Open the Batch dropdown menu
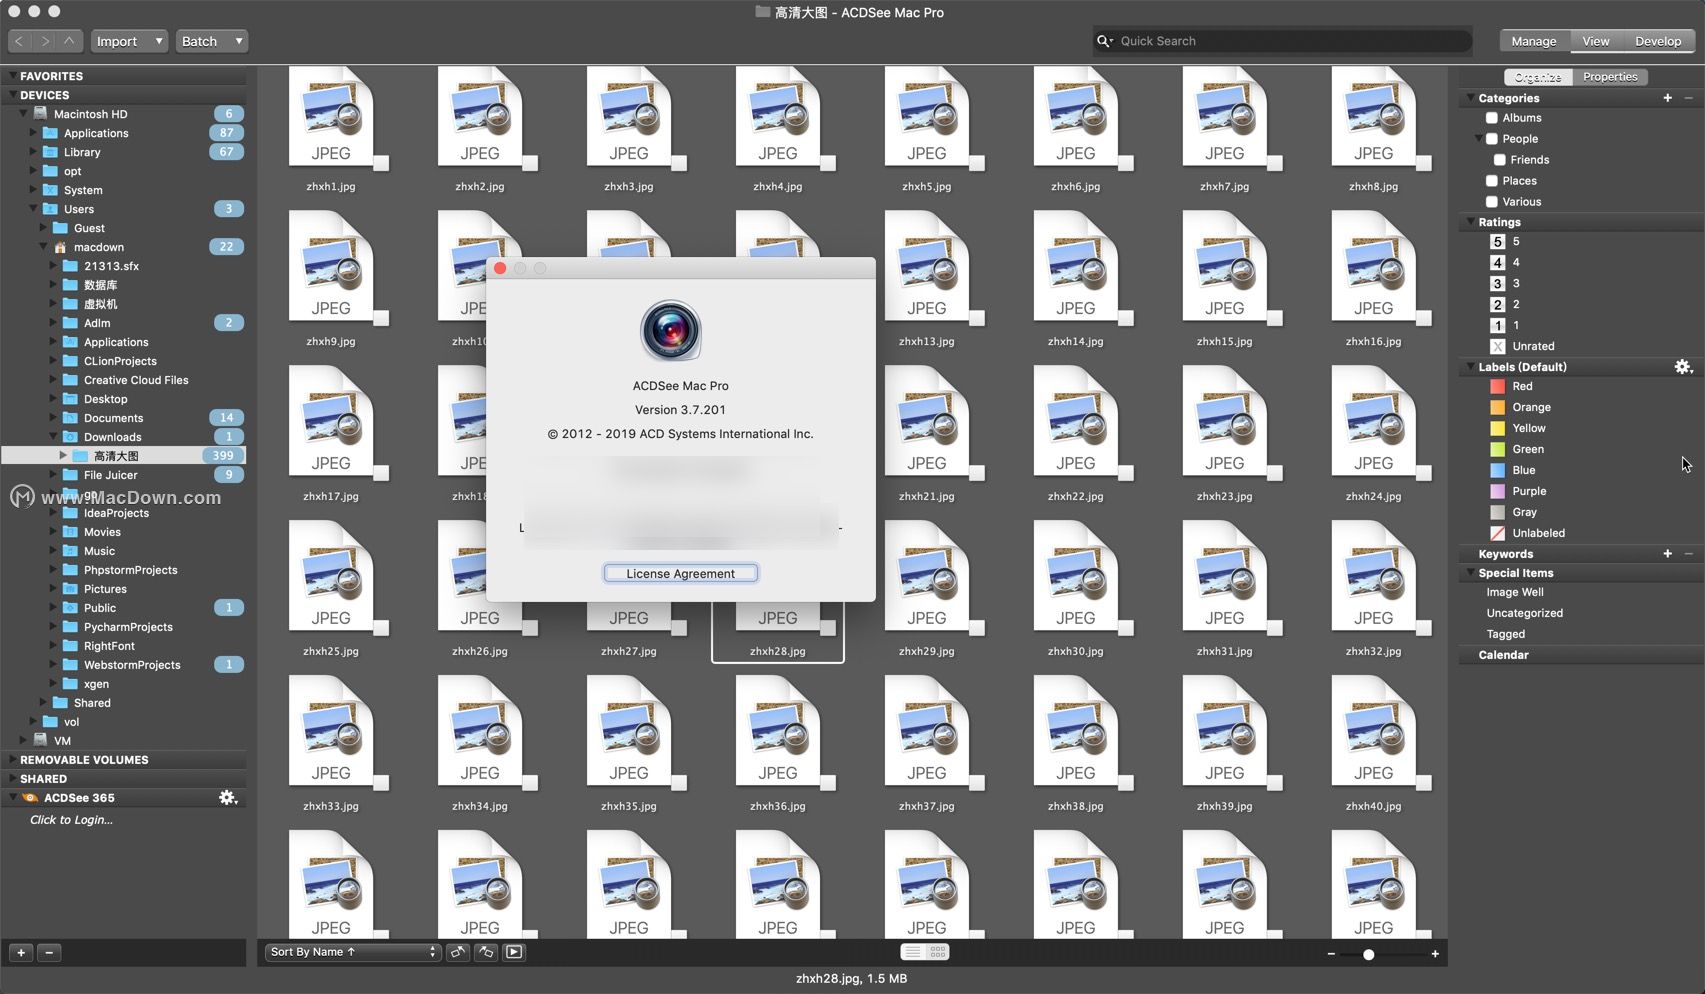Image resolution: width=1705 pixels, height=994 pixels. click(x=212, y=41)
